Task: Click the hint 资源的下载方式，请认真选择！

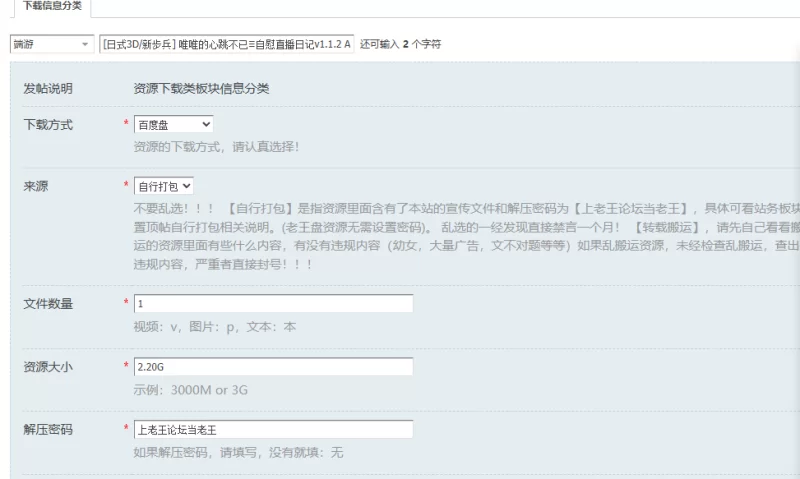Action: click(216, 147)
